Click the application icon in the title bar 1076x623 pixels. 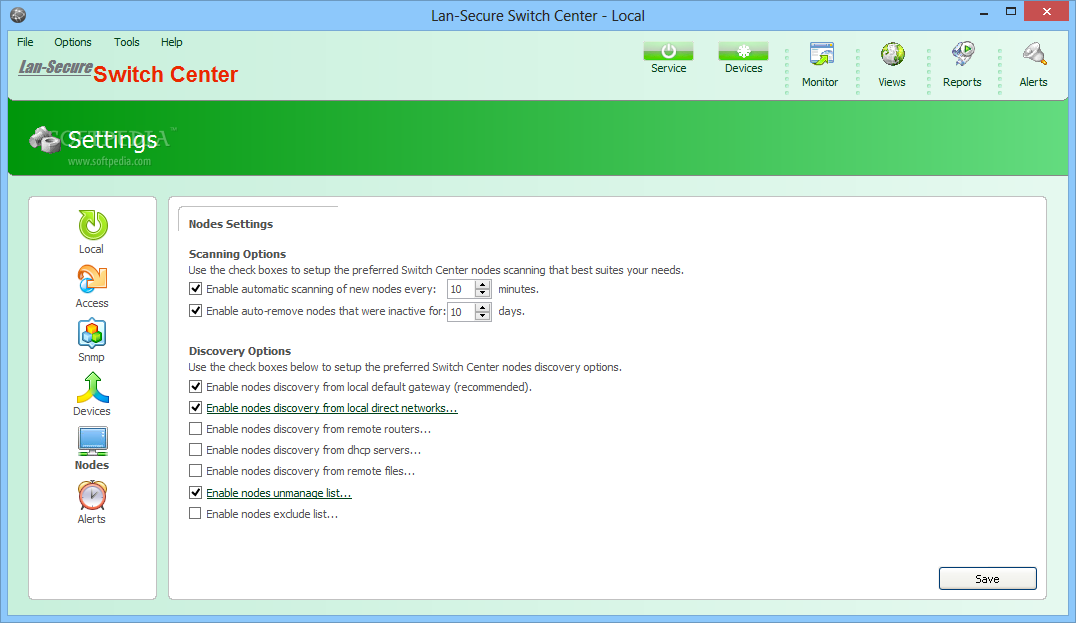19,14
